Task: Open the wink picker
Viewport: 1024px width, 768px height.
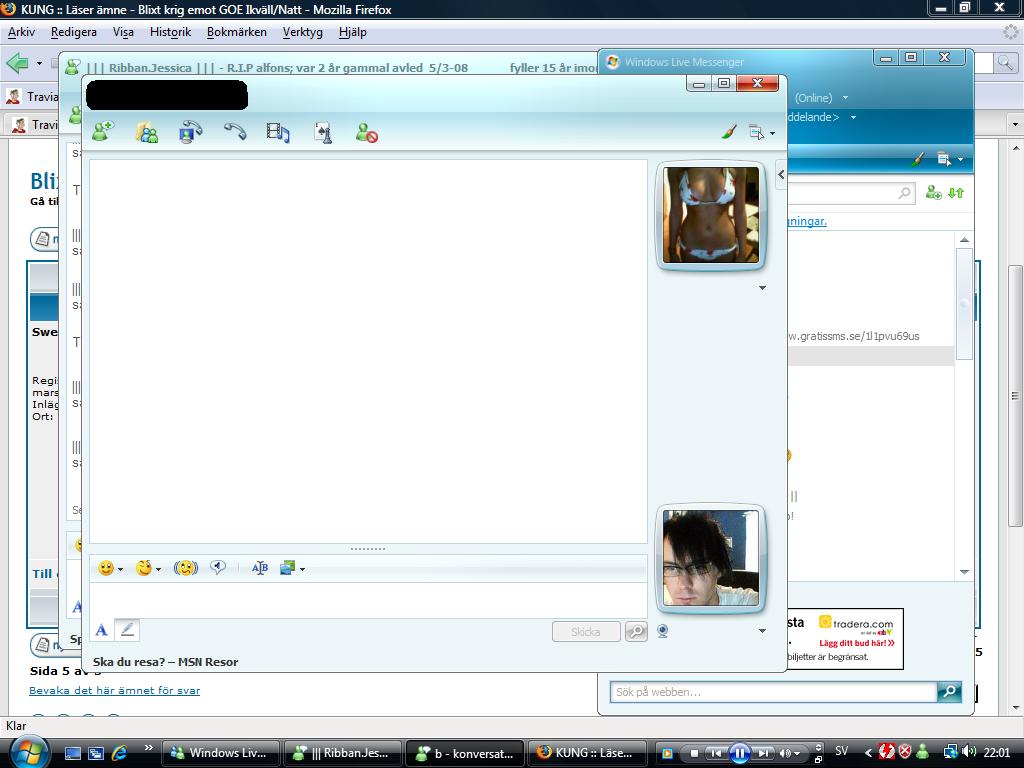Action: [x=148, y=568]
